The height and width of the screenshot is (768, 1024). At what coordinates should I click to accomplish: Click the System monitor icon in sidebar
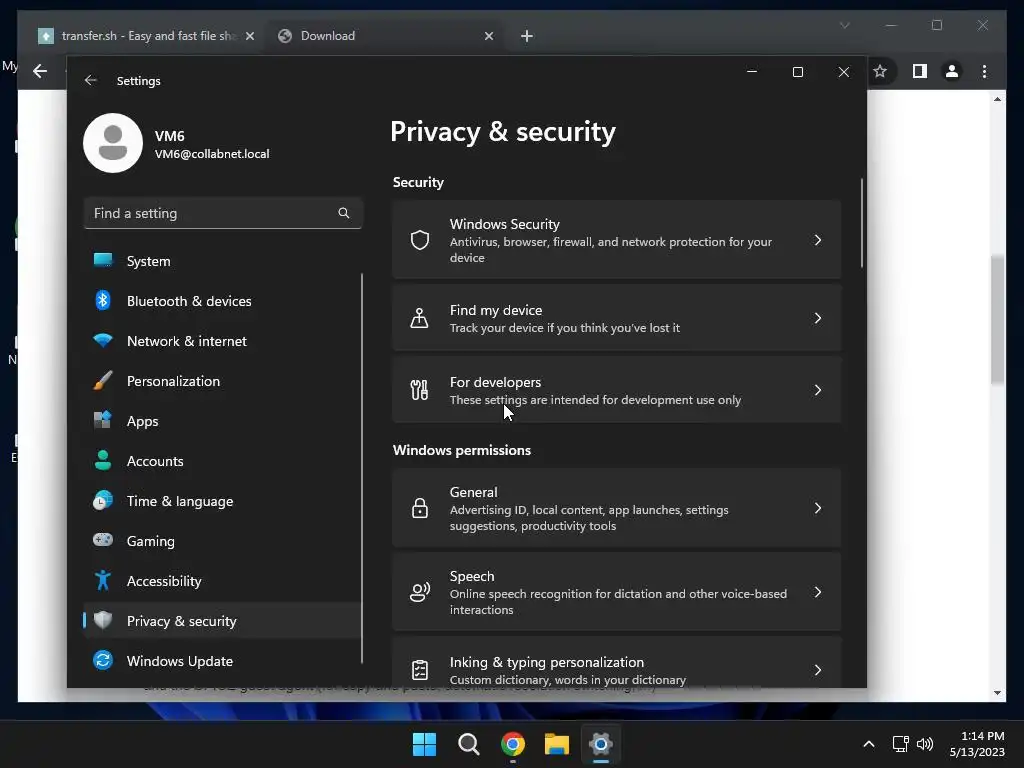(103, 260)
